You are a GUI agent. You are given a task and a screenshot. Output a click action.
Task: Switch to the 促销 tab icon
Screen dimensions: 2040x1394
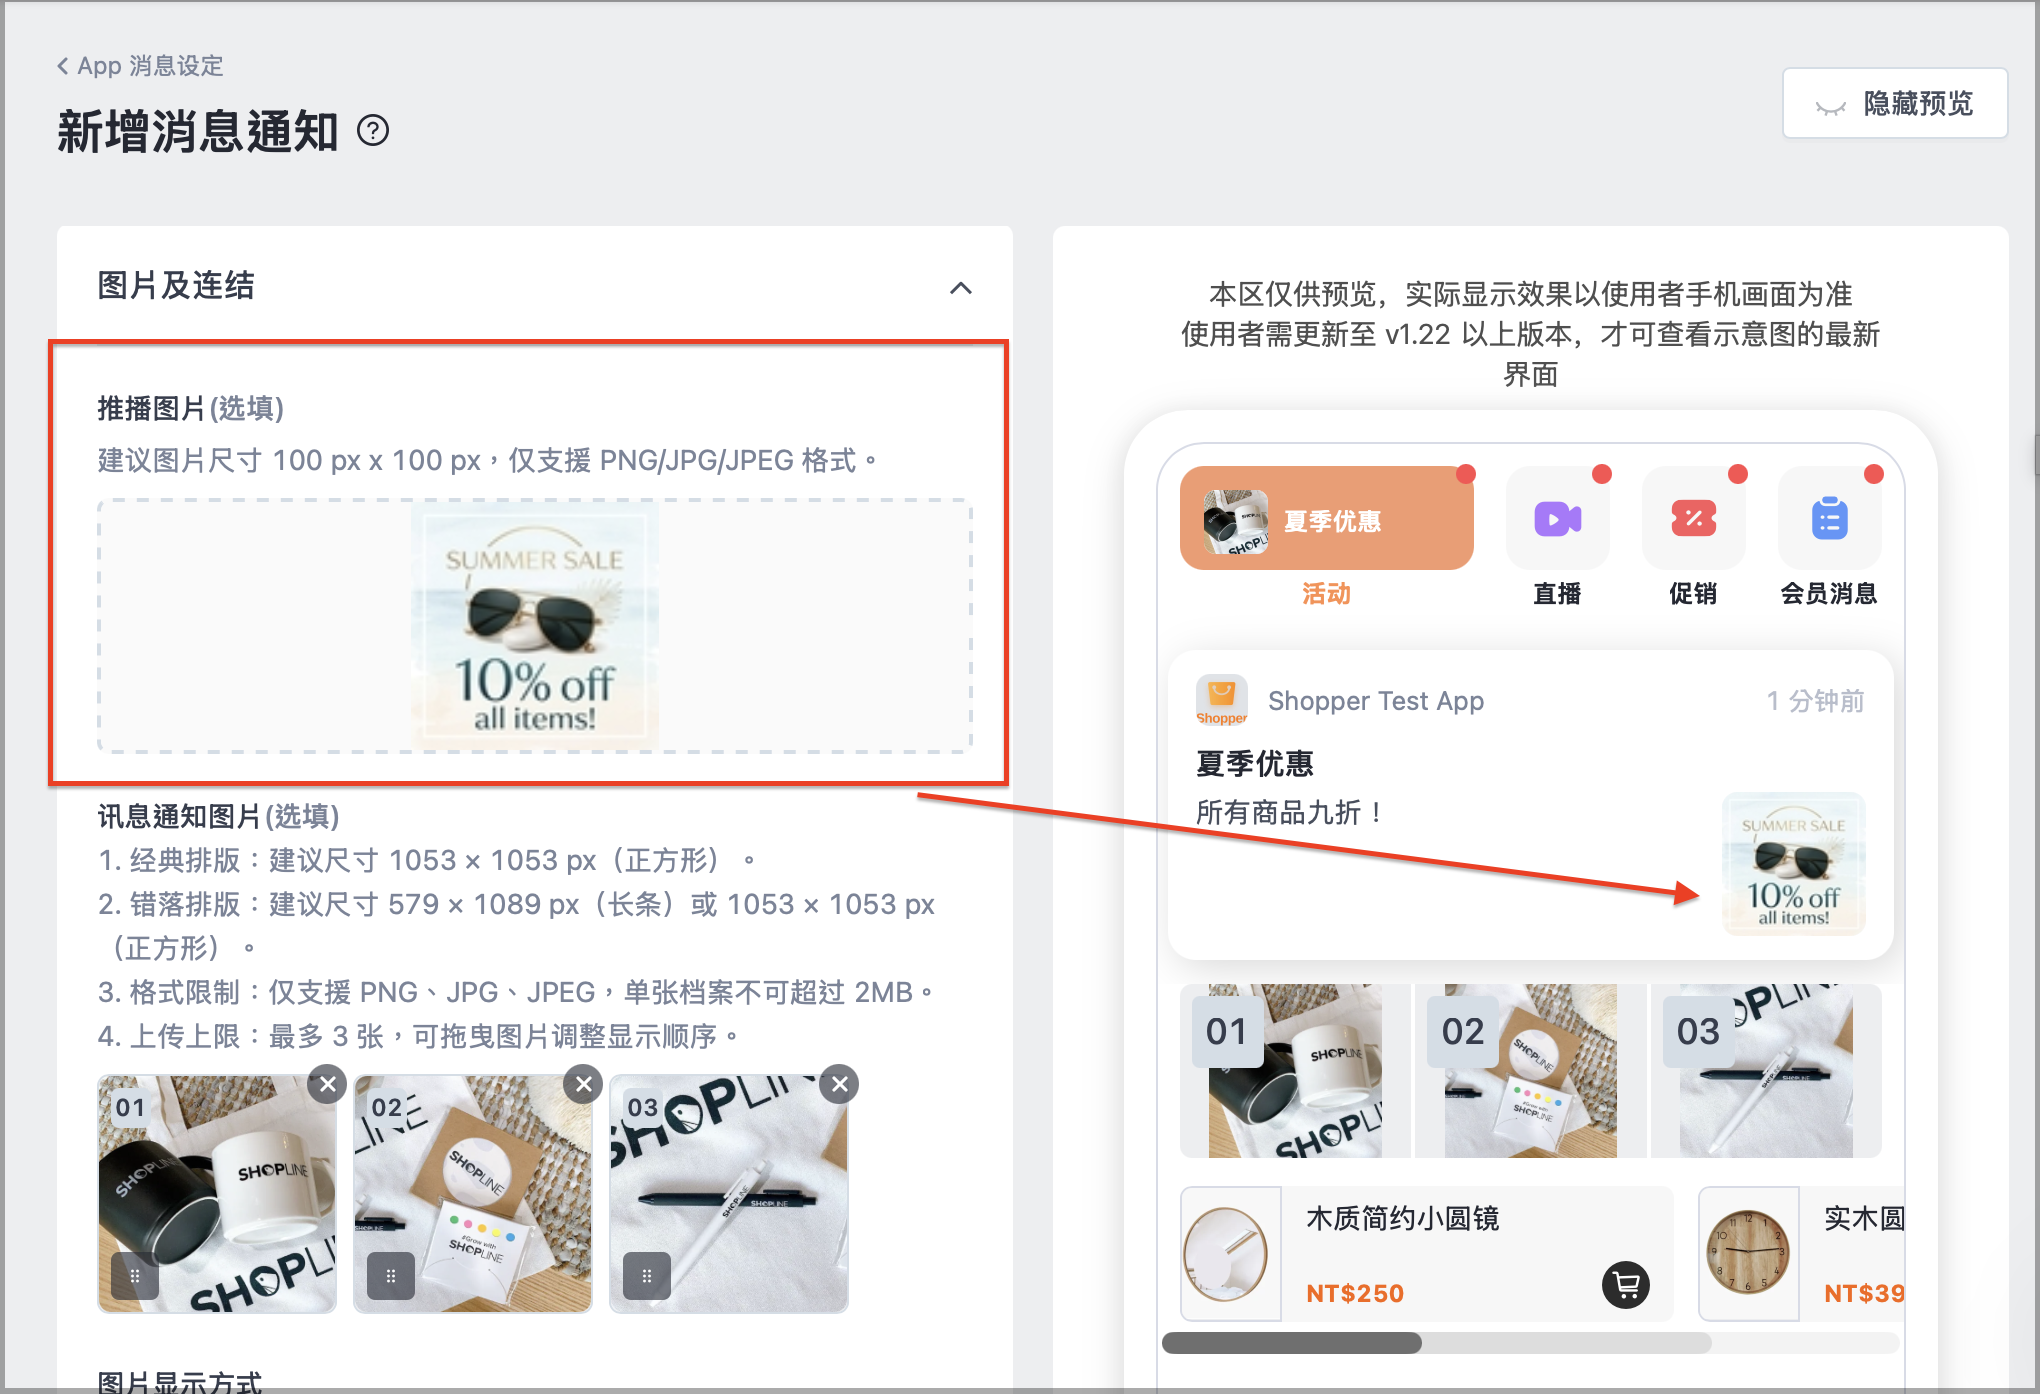click(1693, 518)
